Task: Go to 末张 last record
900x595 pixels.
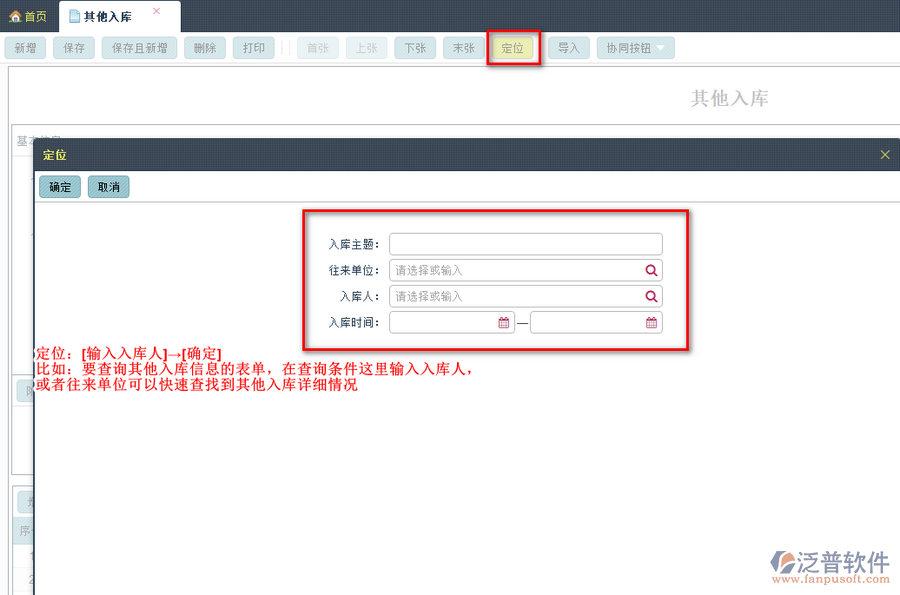Action: click(464, 48)
